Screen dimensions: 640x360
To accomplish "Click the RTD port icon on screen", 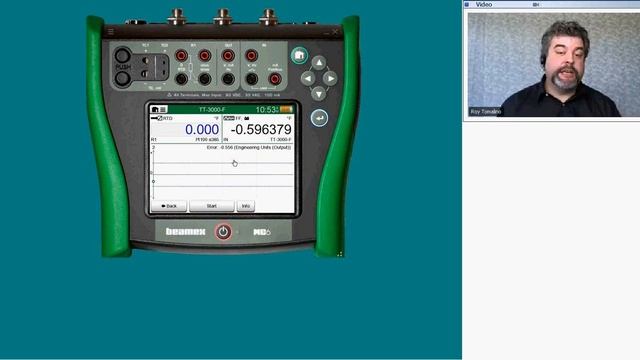I will pyautogui.click(x=156, y=118).
